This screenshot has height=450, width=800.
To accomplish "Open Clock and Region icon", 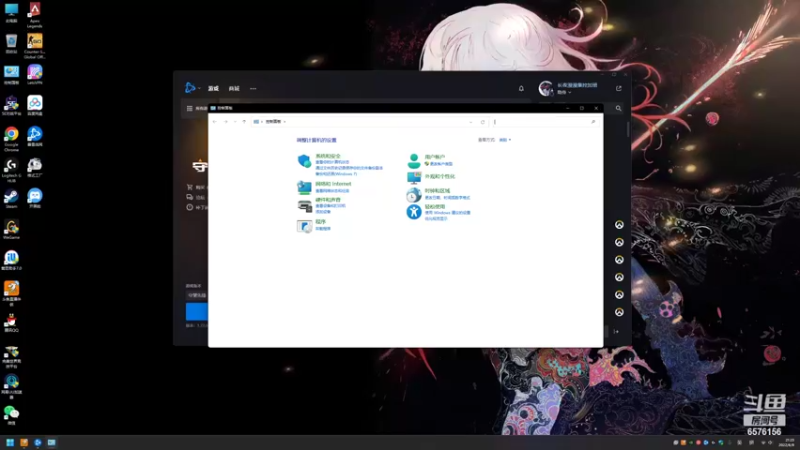I will tap(414, 194).
